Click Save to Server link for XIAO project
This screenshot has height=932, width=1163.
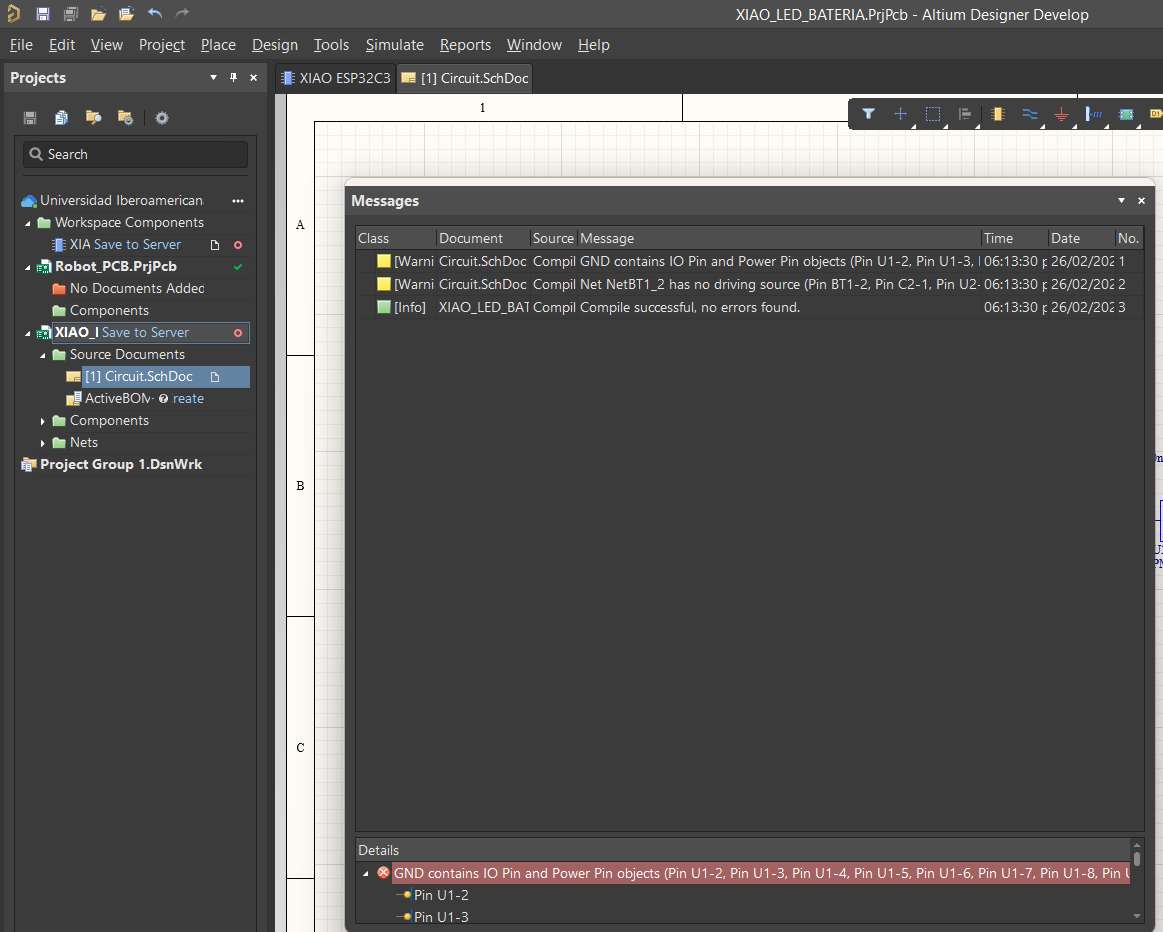[145, 333]
